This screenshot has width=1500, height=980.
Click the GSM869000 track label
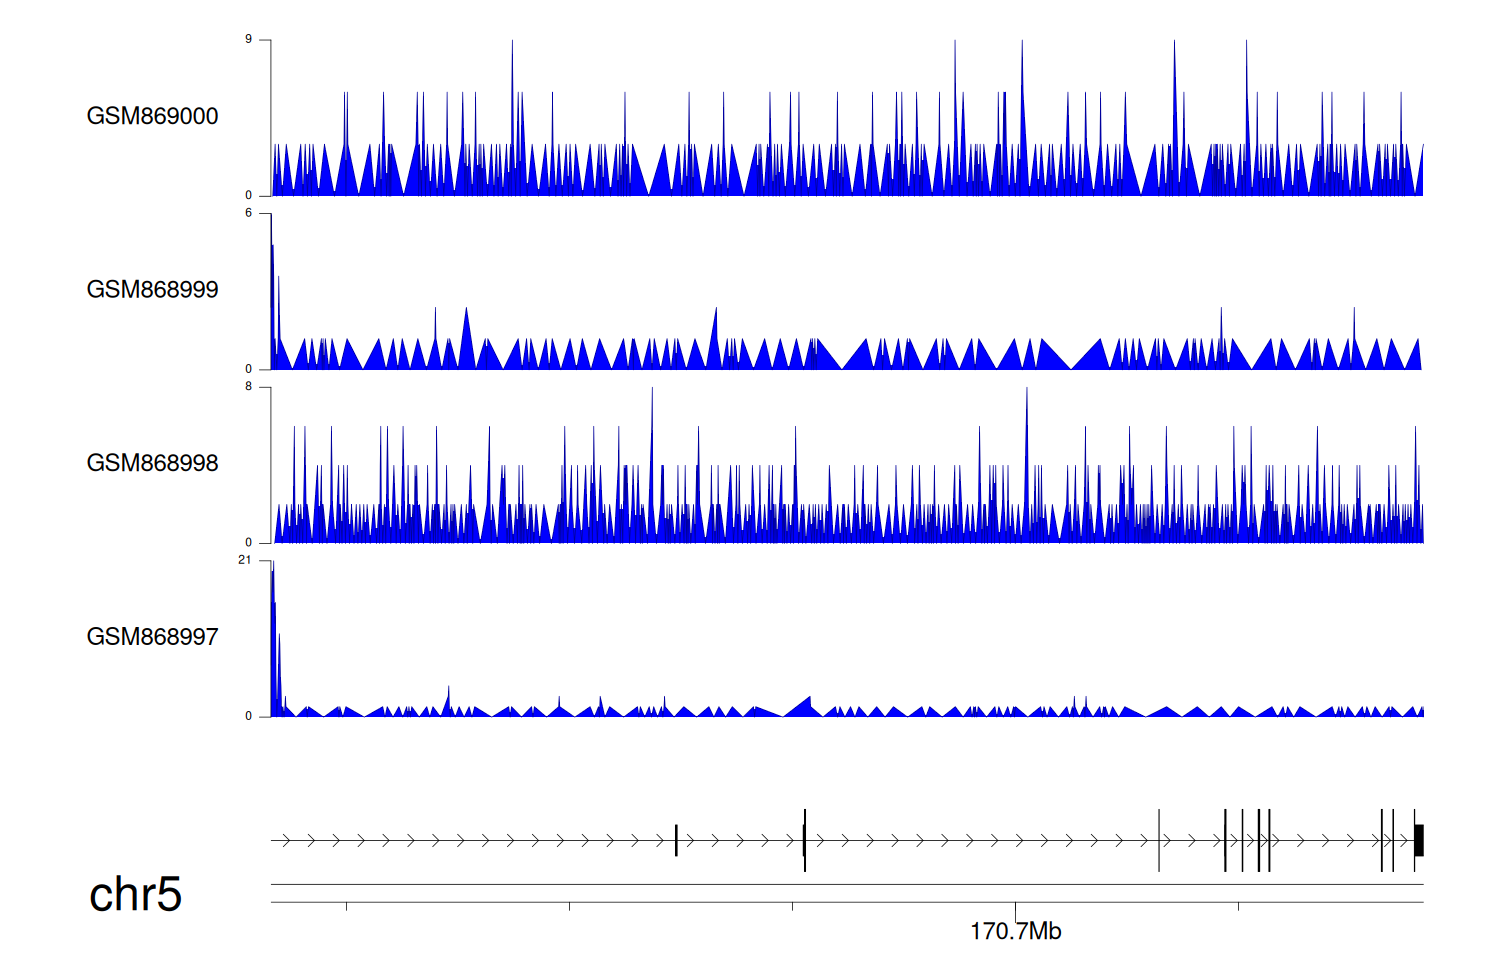(x=152, y=116)
